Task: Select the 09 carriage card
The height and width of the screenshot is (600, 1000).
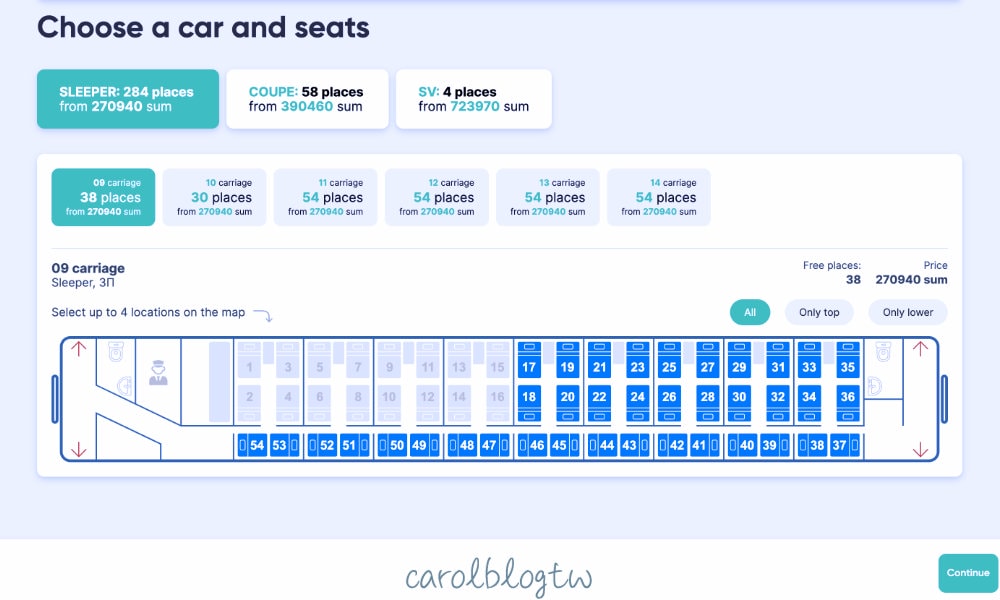Action: (103, 197)
